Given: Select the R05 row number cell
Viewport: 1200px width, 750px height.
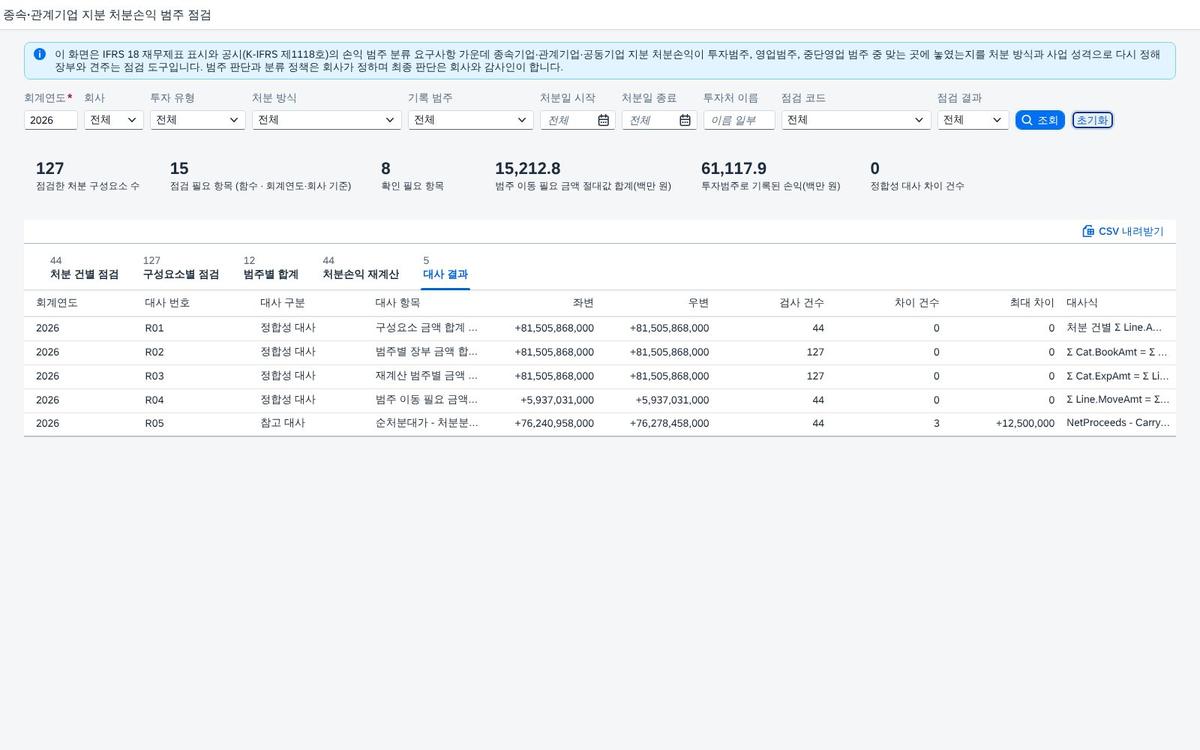Looking at the screenshot, I should [154, 424].
